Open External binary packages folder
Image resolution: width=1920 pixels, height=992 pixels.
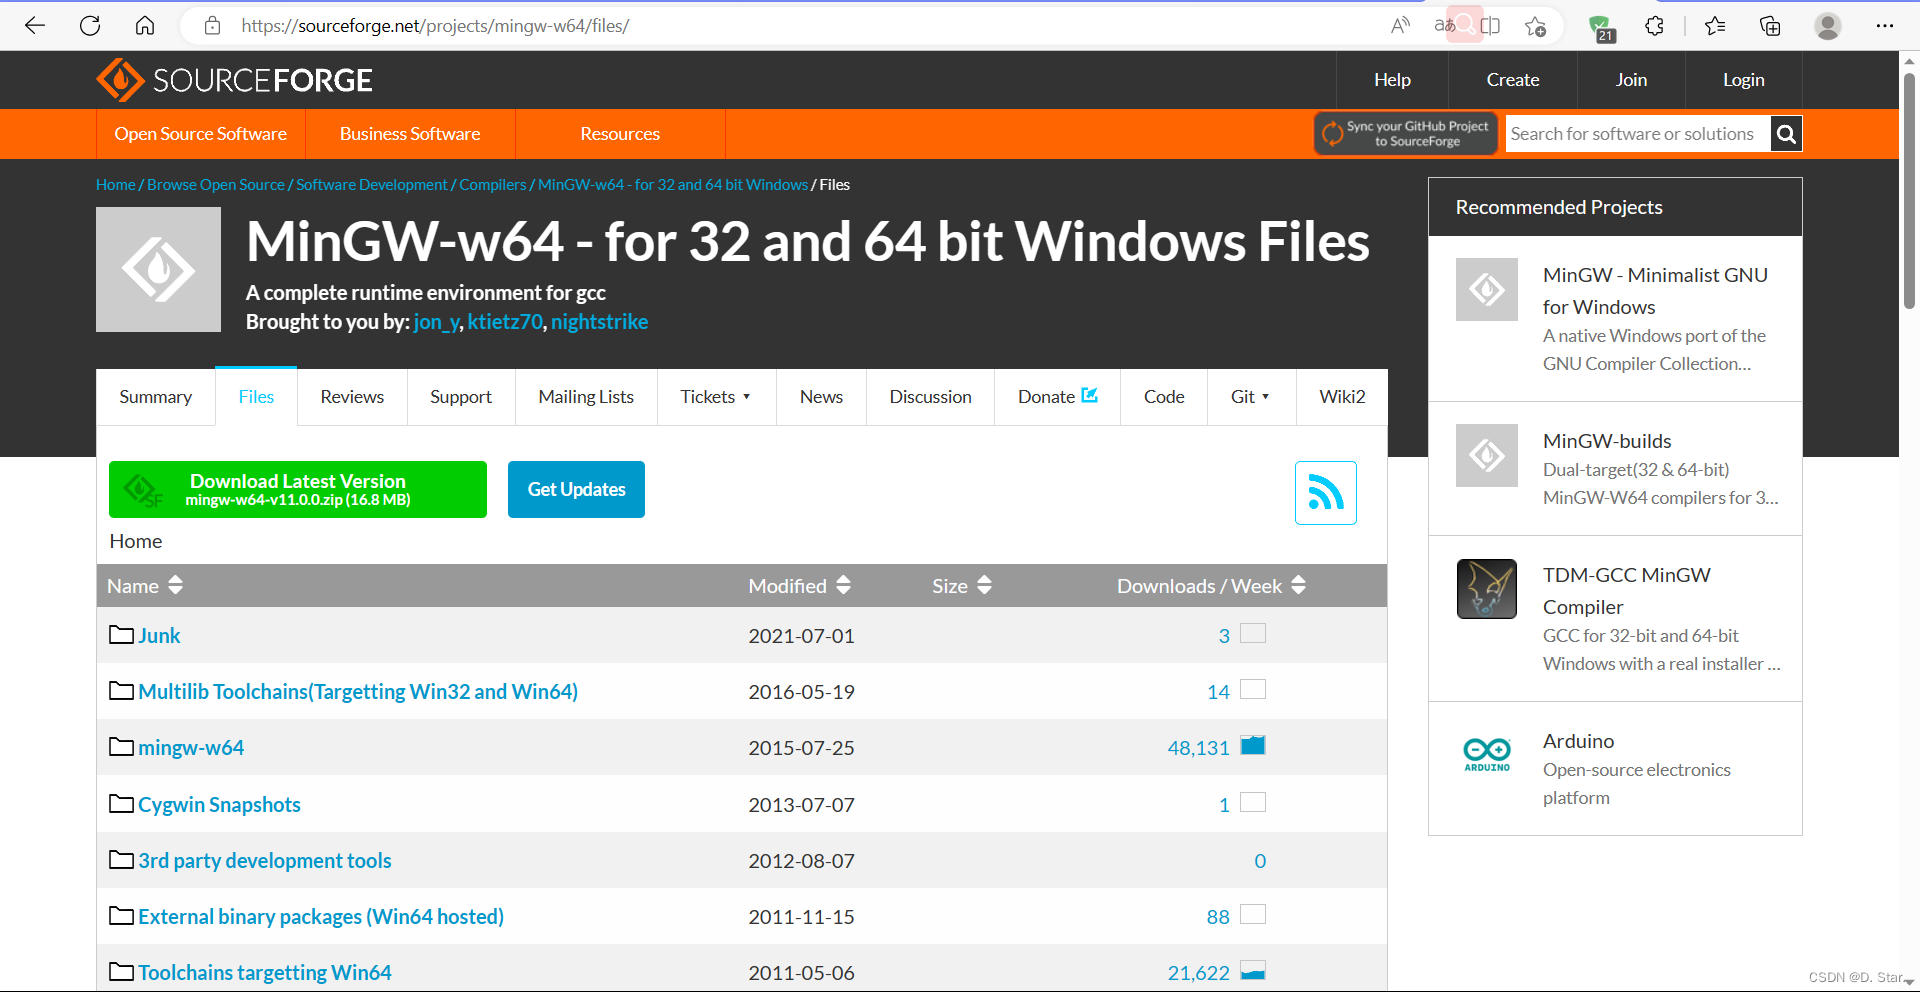coord(321,917)
